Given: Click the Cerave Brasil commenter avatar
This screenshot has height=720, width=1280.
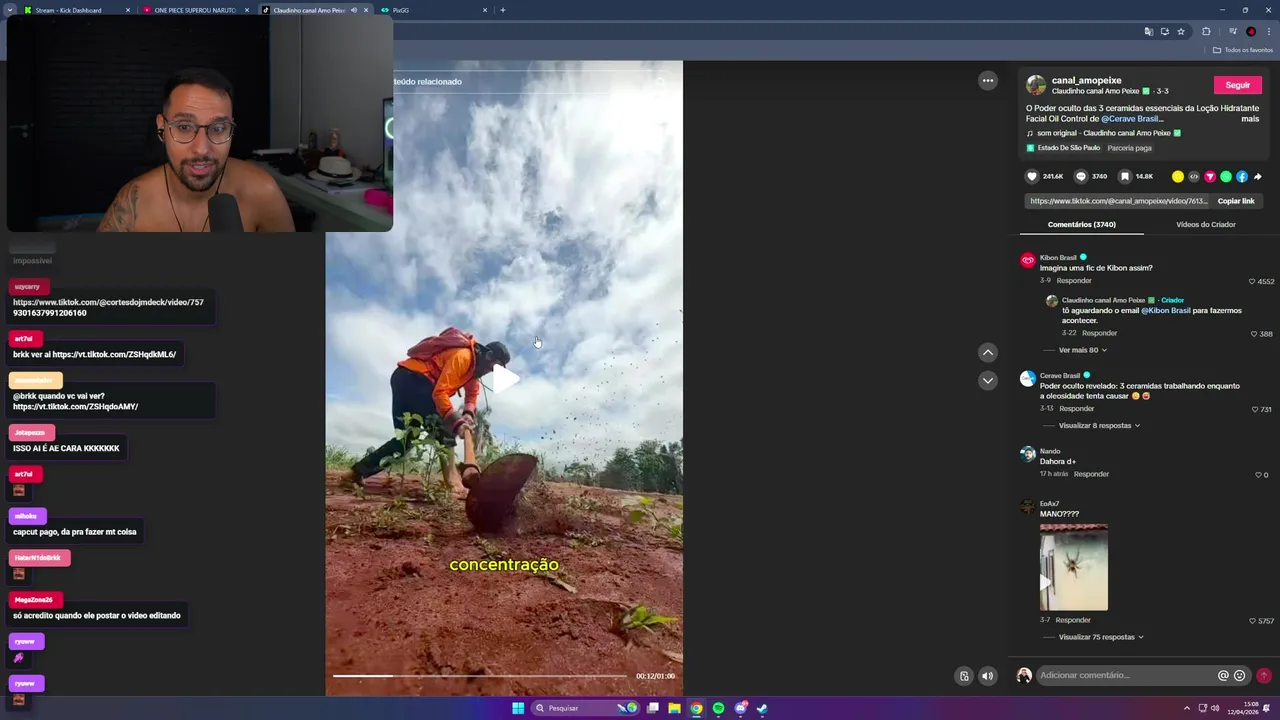Looking at the screenshot, I should 1027,378.
